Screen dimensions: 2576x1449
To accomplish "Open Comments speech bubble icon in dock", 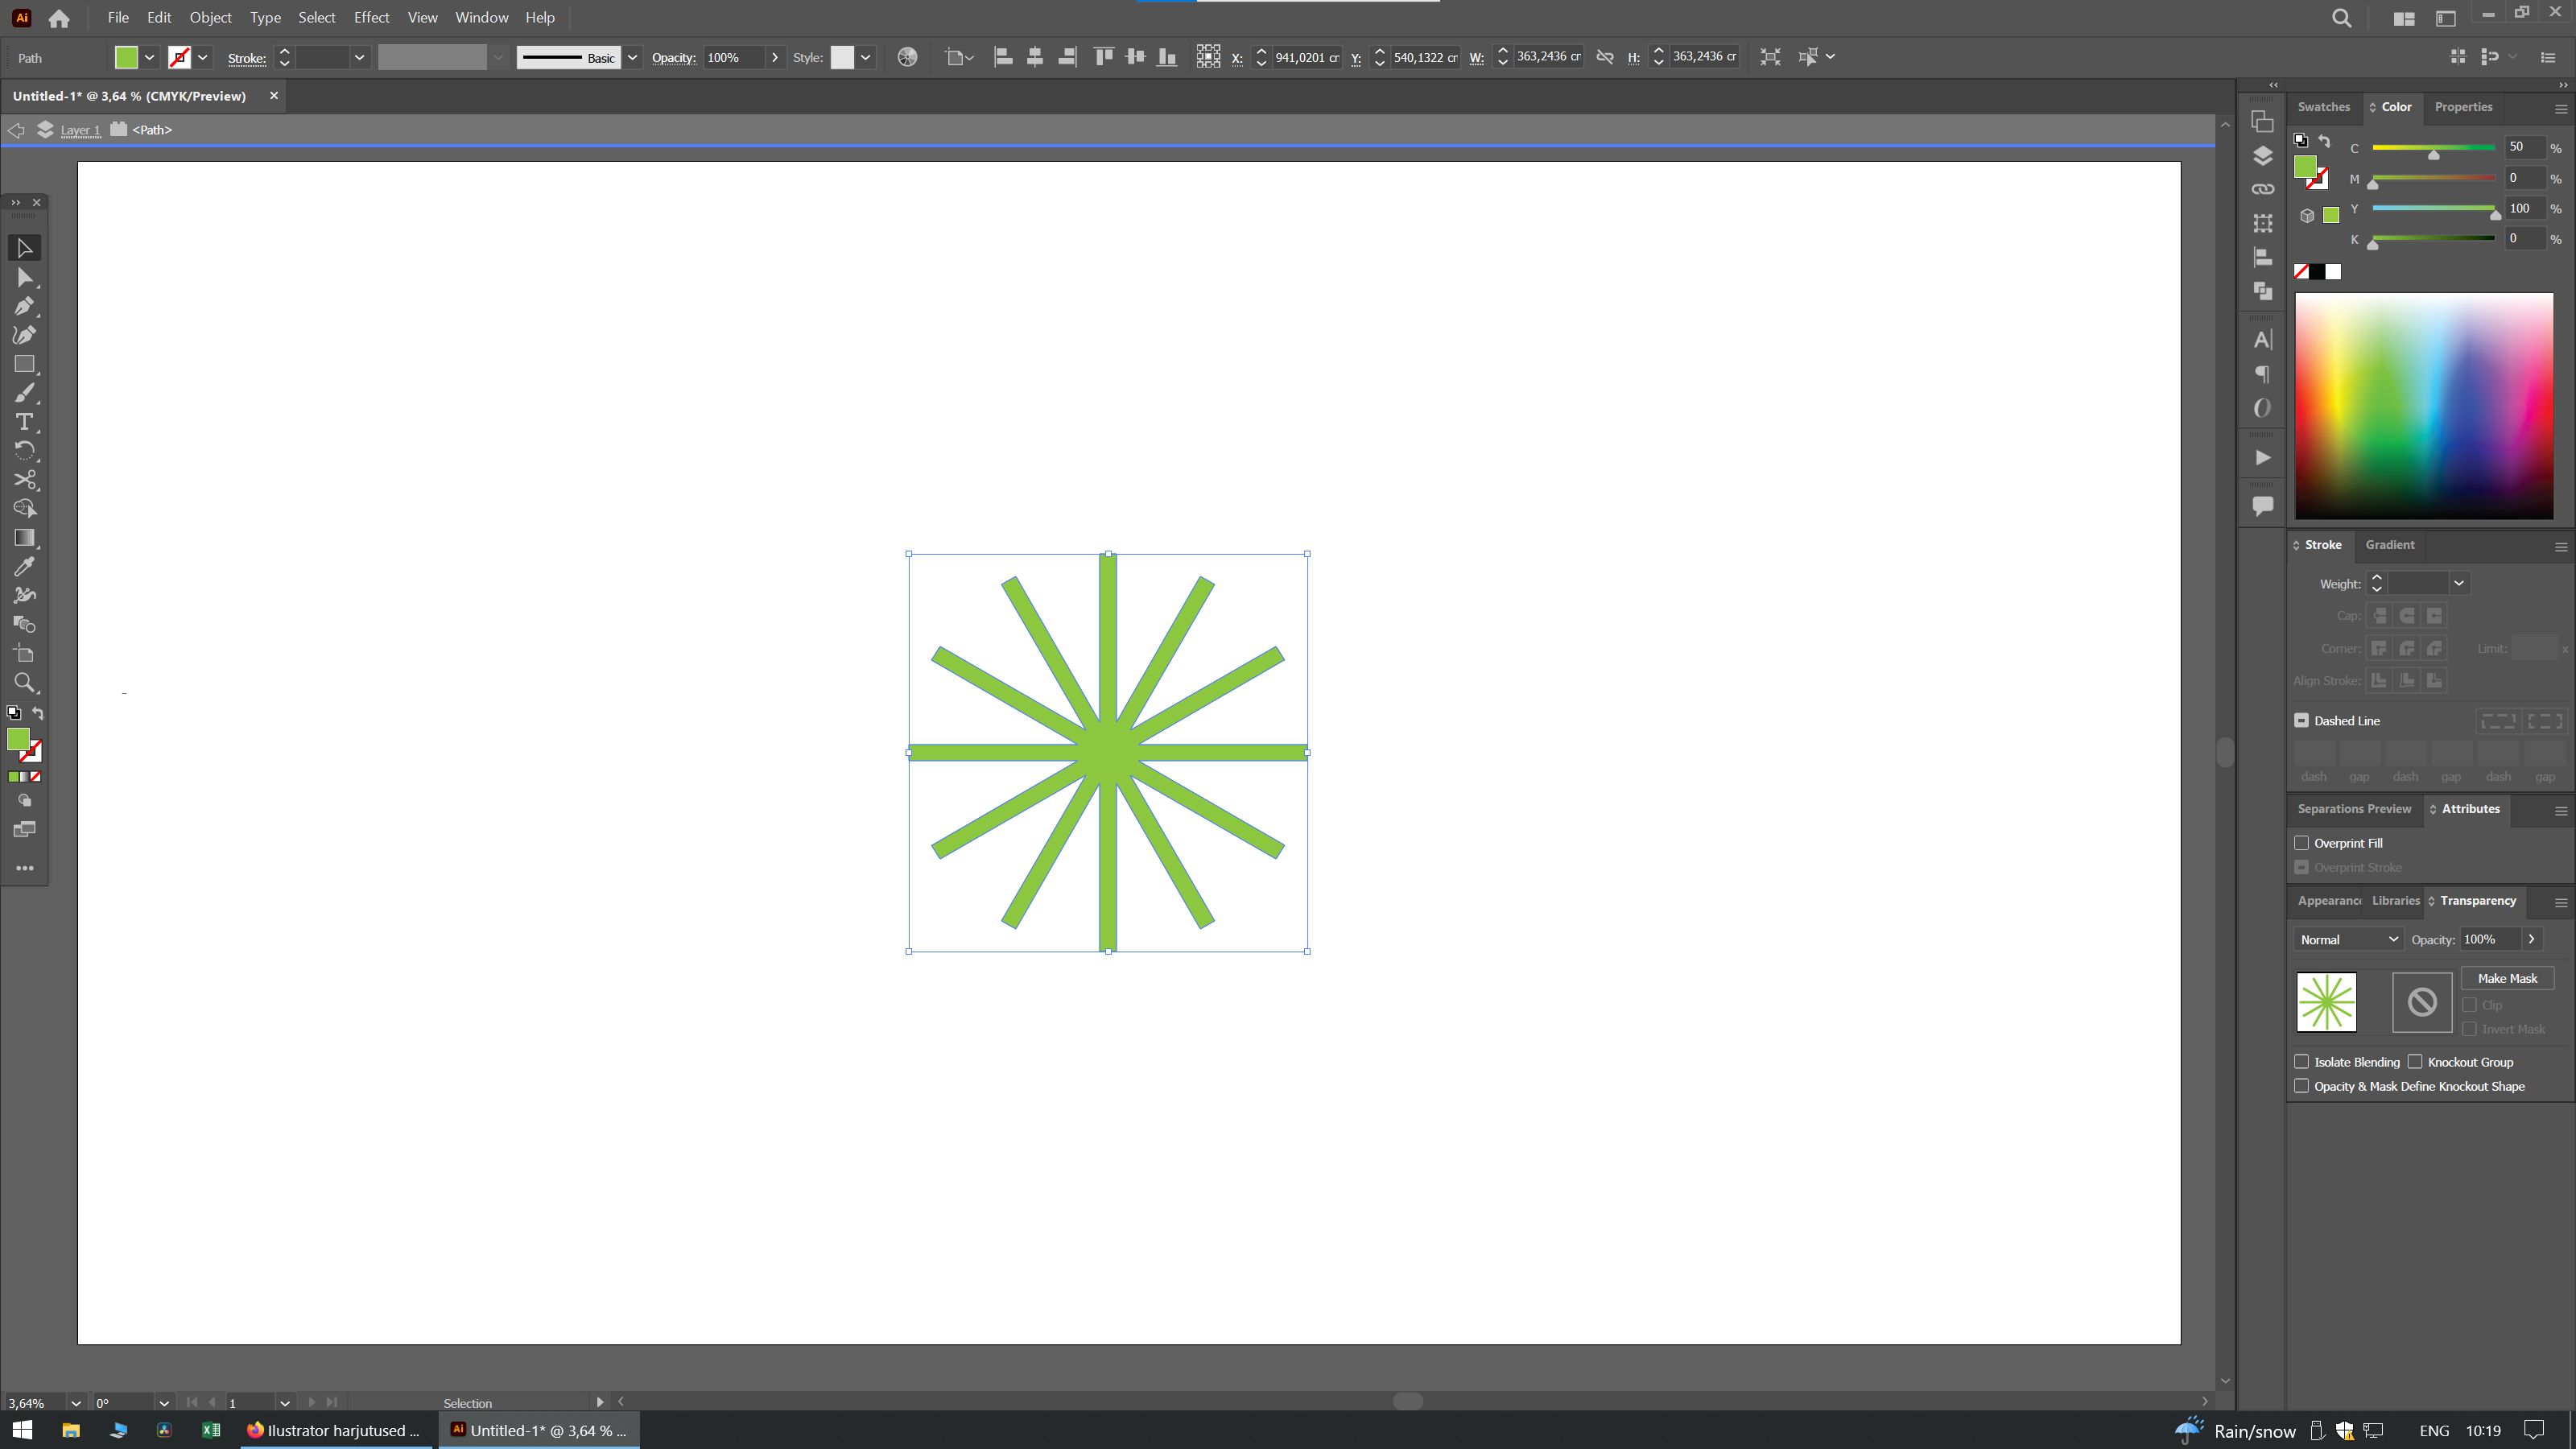I will [x=2262, y=506].
